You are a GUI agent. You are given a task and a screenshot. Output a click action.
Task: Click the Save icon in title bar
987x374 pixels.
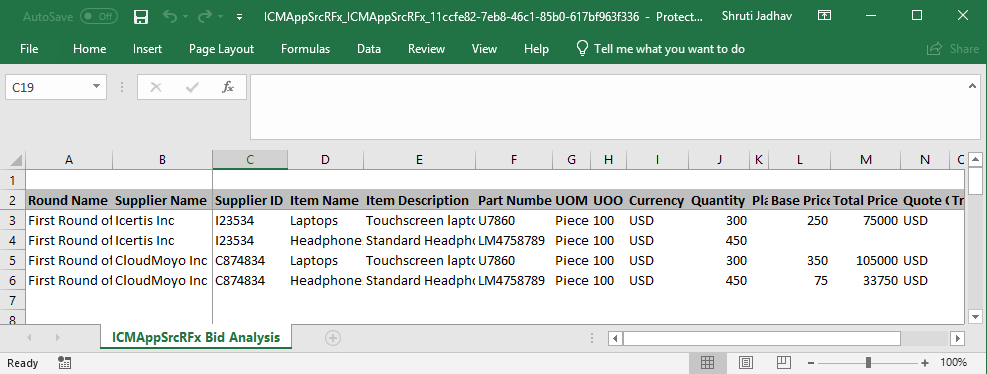click(141, 17)
